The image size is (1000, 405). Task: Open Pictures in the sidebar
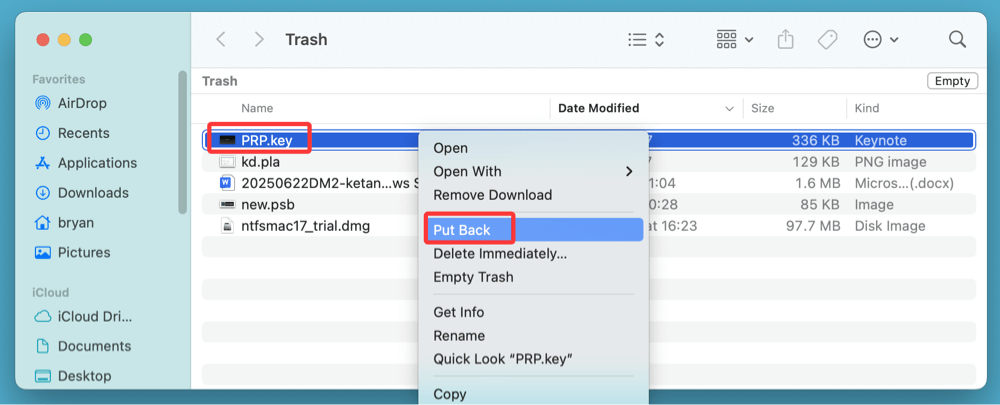pyautogui.click(x=84, y=253)
